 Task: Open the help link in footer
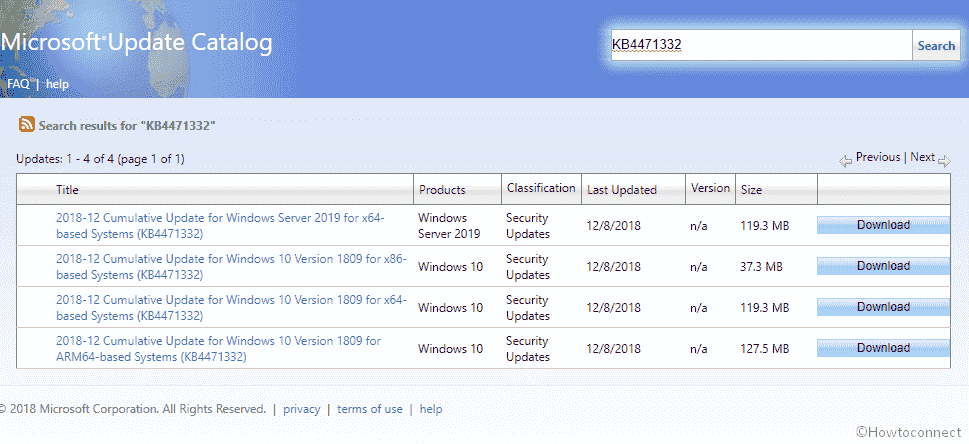(x=431, y=409)
